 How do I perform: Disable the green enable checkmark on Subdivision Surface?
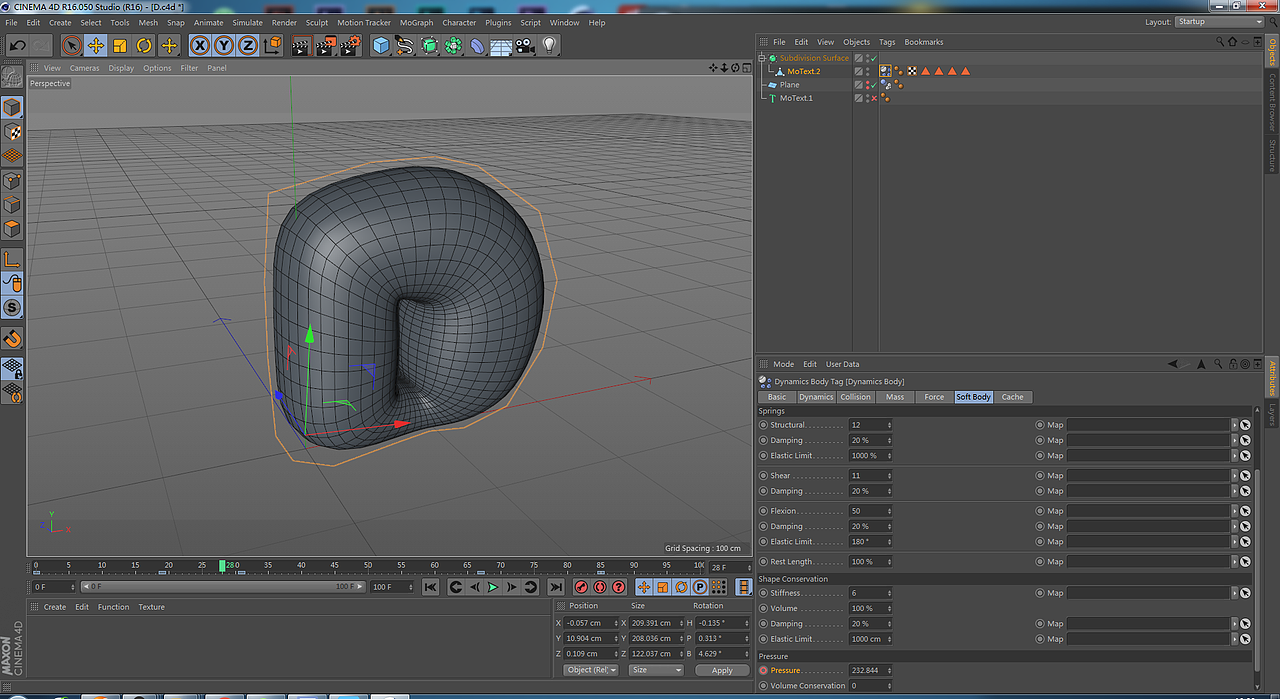point(873,58)
